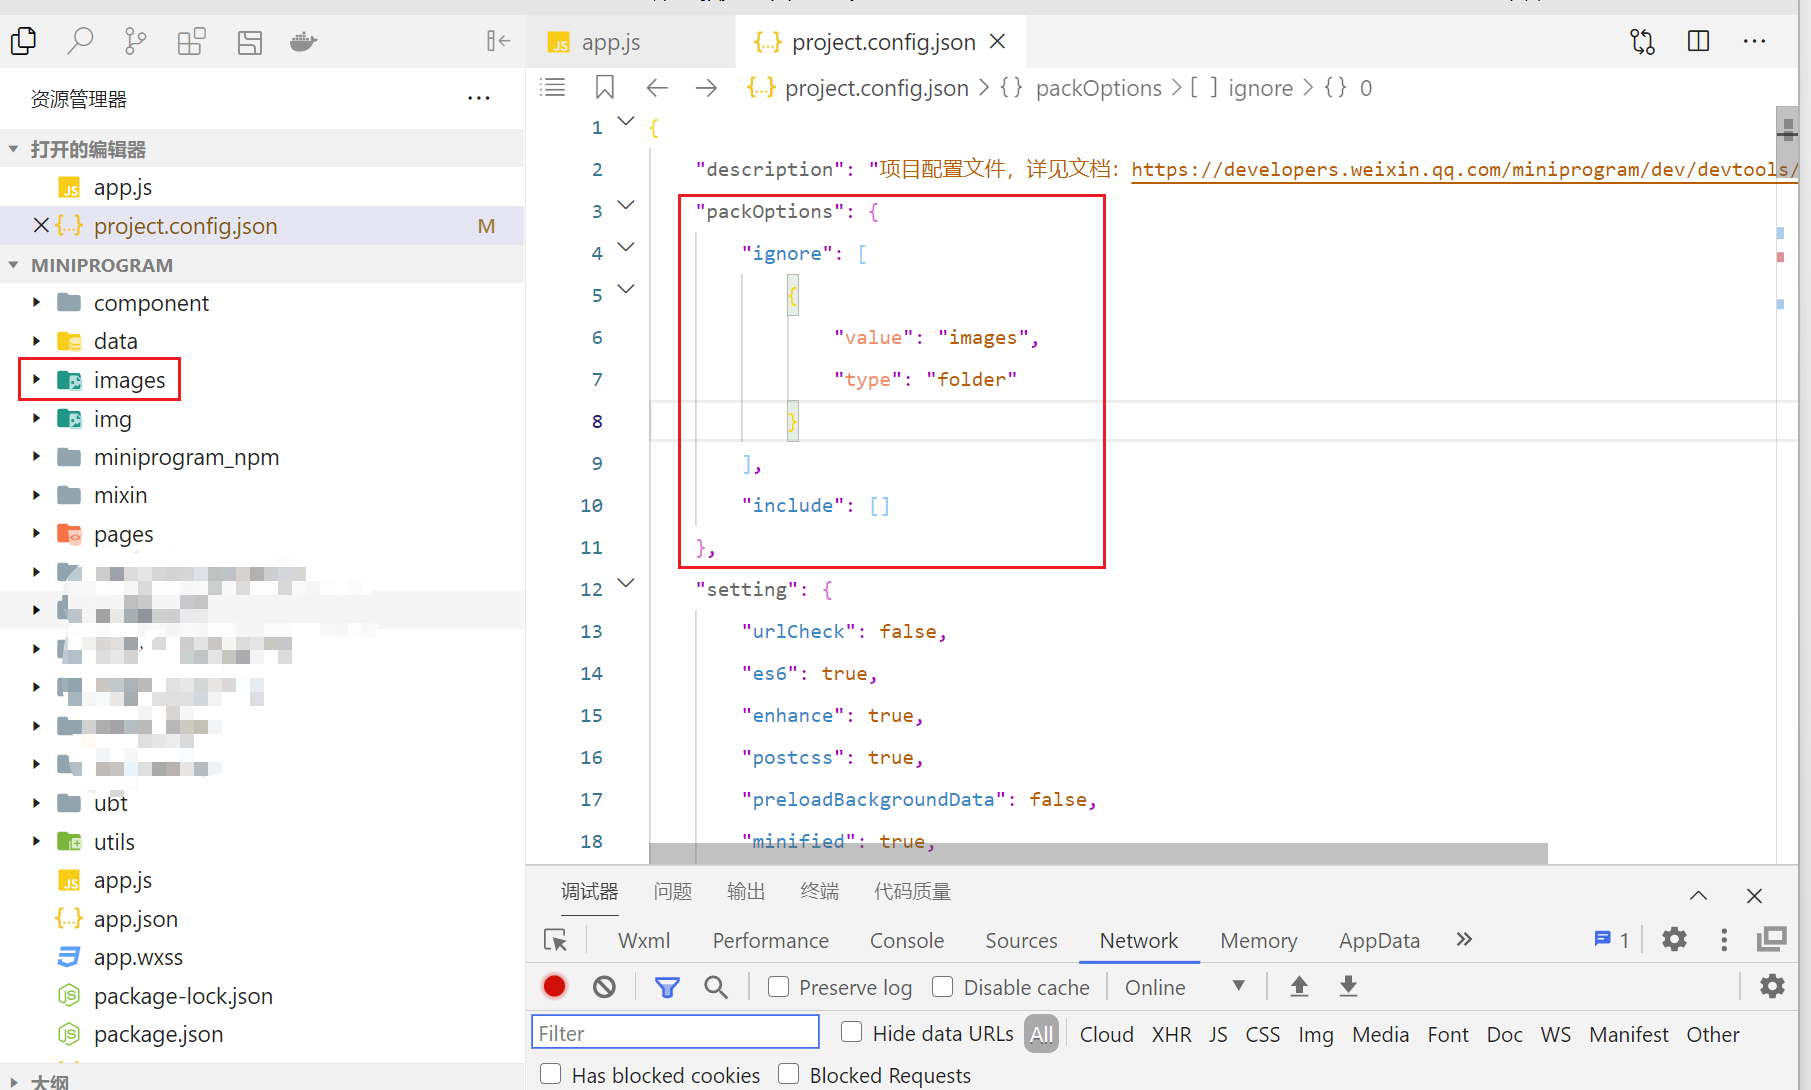Open the Extensions blocks icon

pyautogui.click(x=191, y=41)
